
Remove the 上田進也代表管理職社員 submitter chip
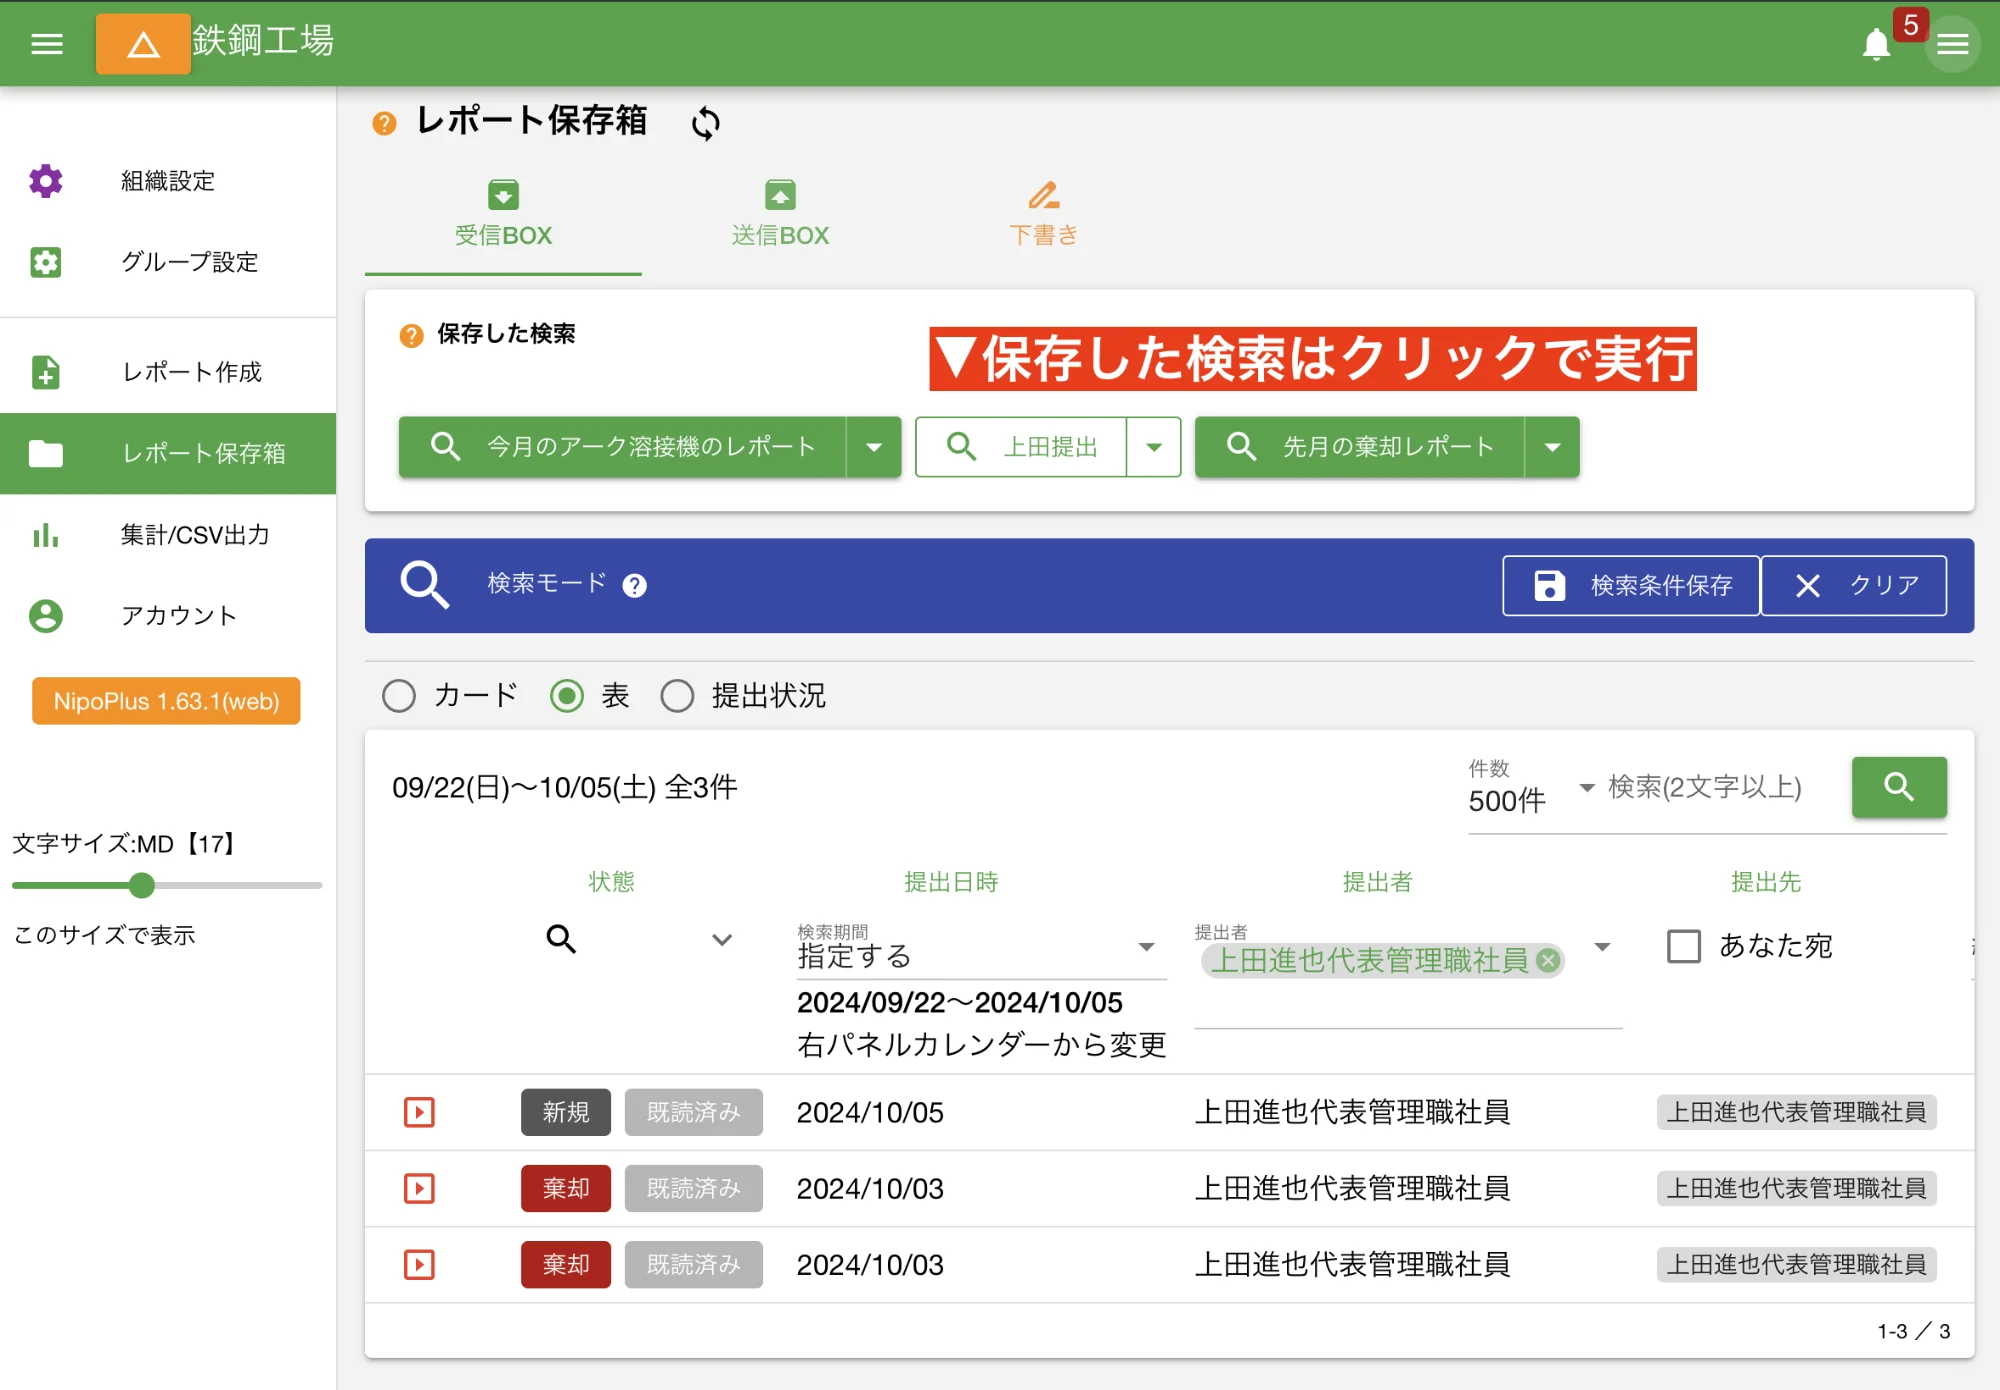point(1548,960)
